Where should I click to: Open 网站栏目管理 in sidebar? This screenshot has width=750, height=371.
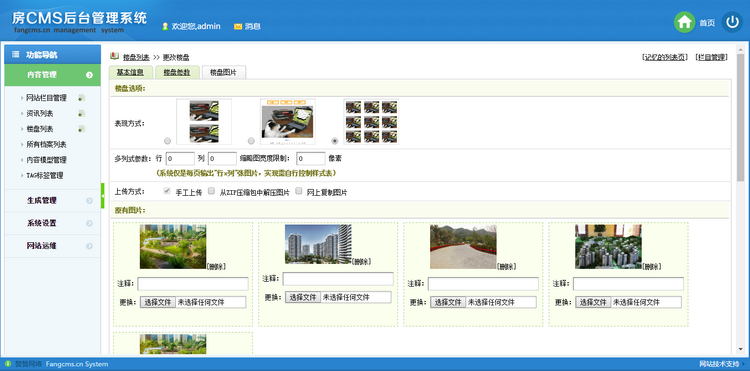click(46, 98)
